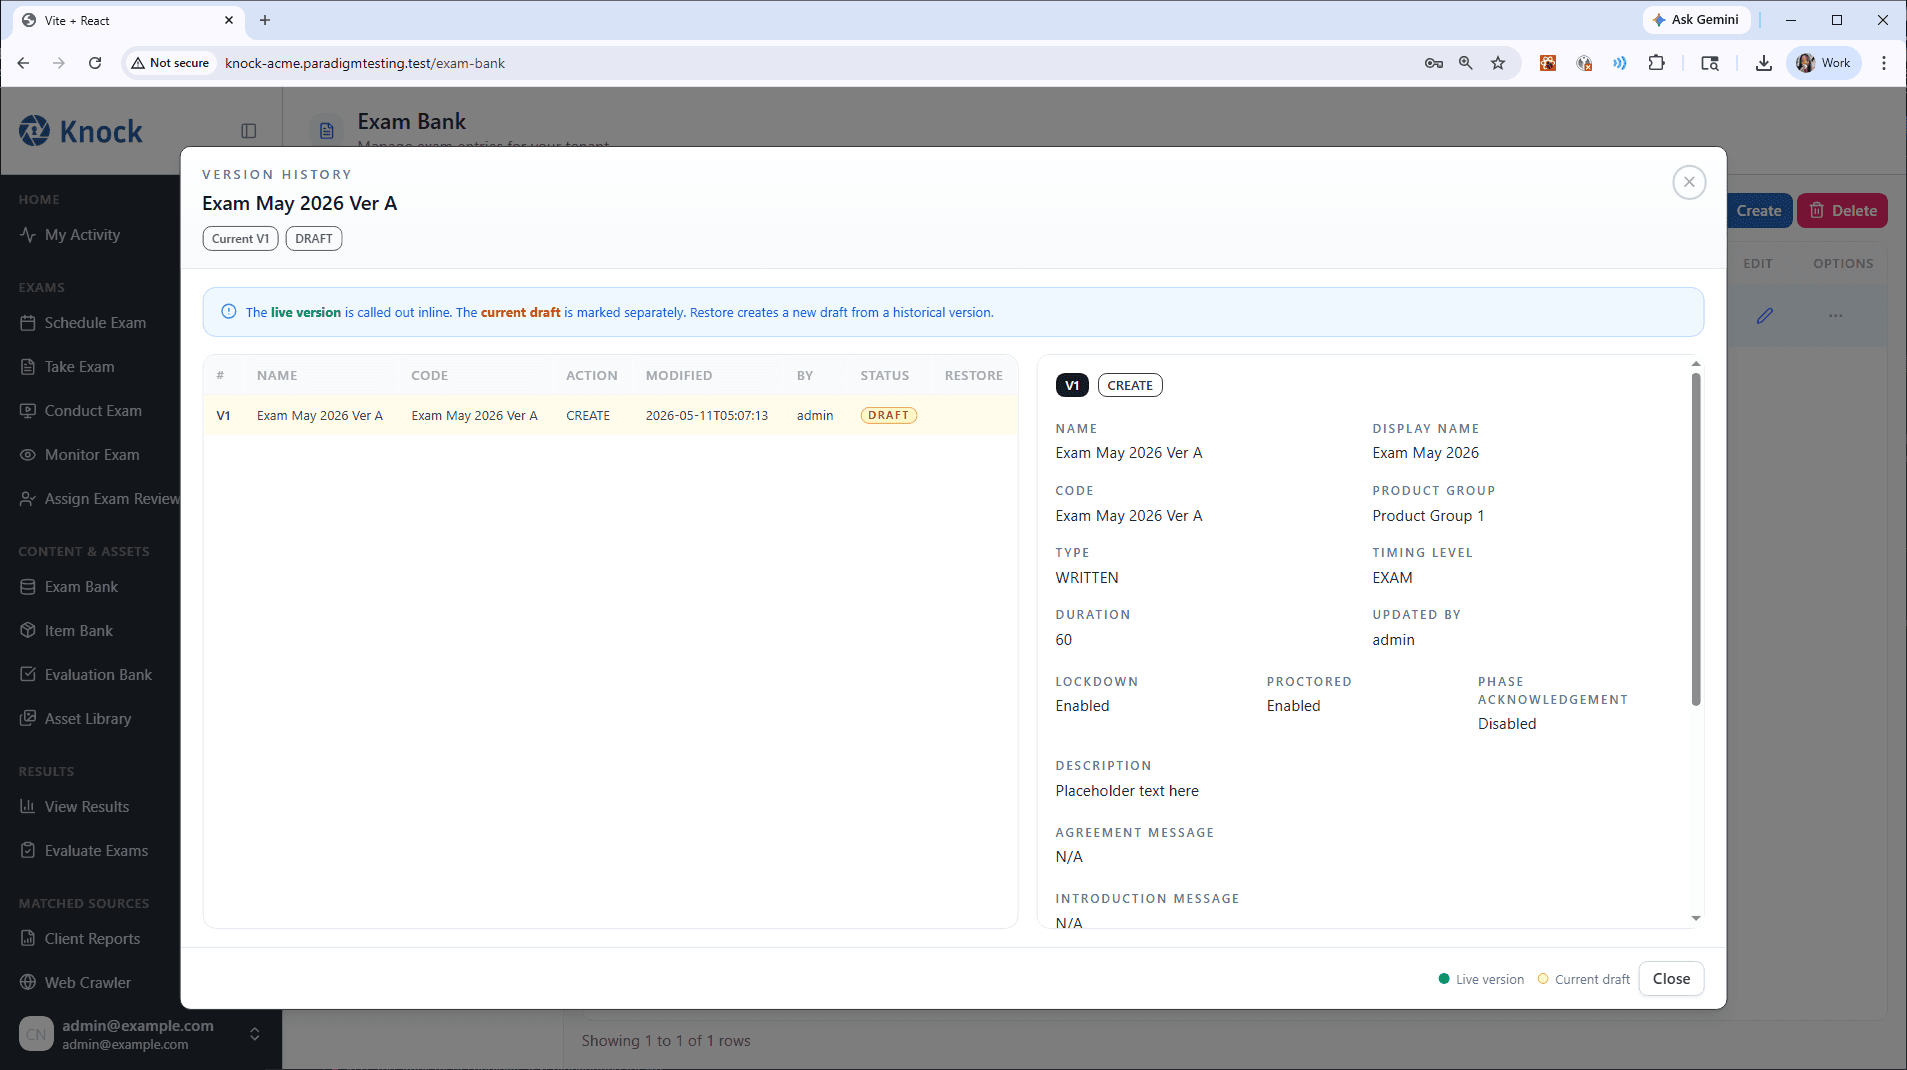This screenshot has width=1907, height=1070.
Task: Click the V1 pill in details panel
Action: coord(1072,385)
